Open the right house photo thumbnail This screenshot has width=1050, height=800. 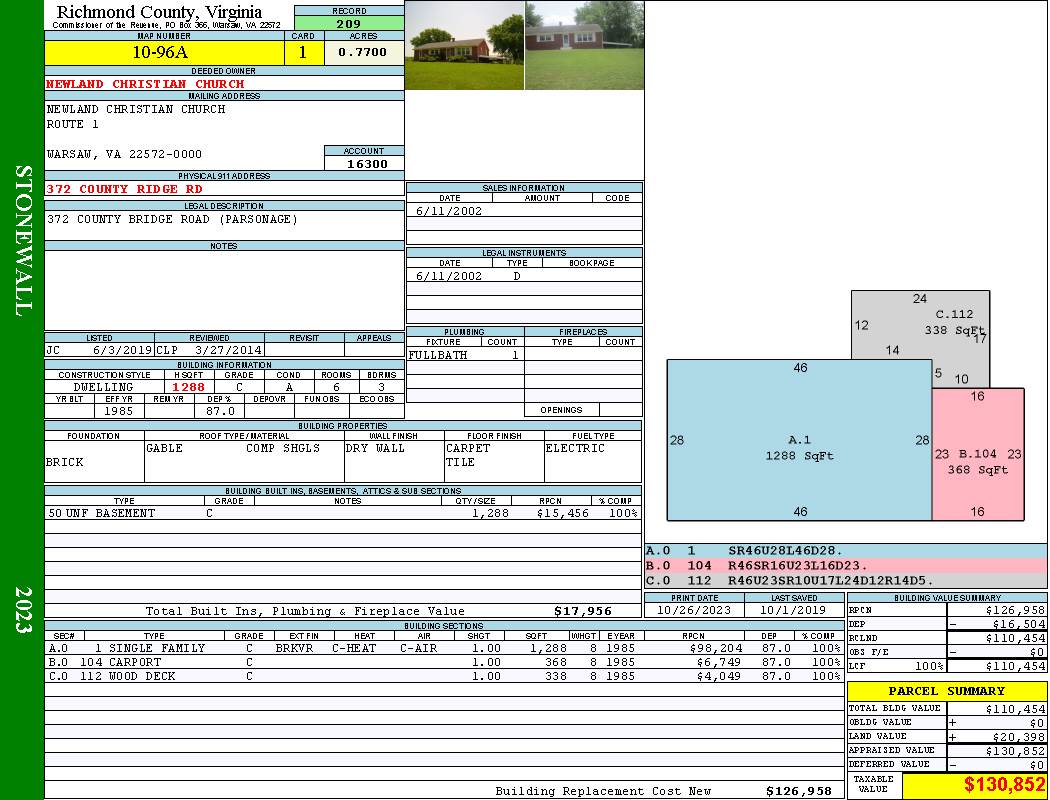pyautogui.click(x=584, y=45)
